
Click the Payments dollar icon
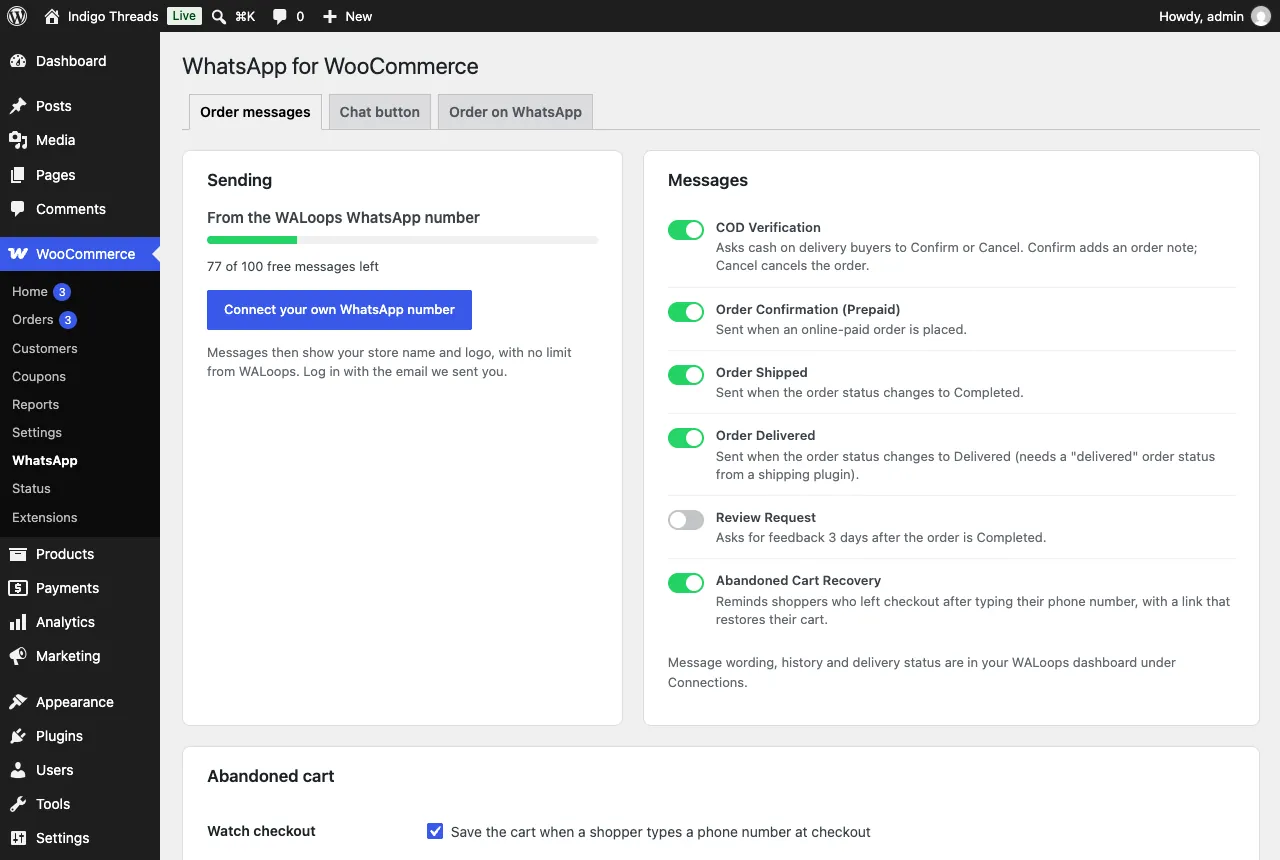click(18, 588)
